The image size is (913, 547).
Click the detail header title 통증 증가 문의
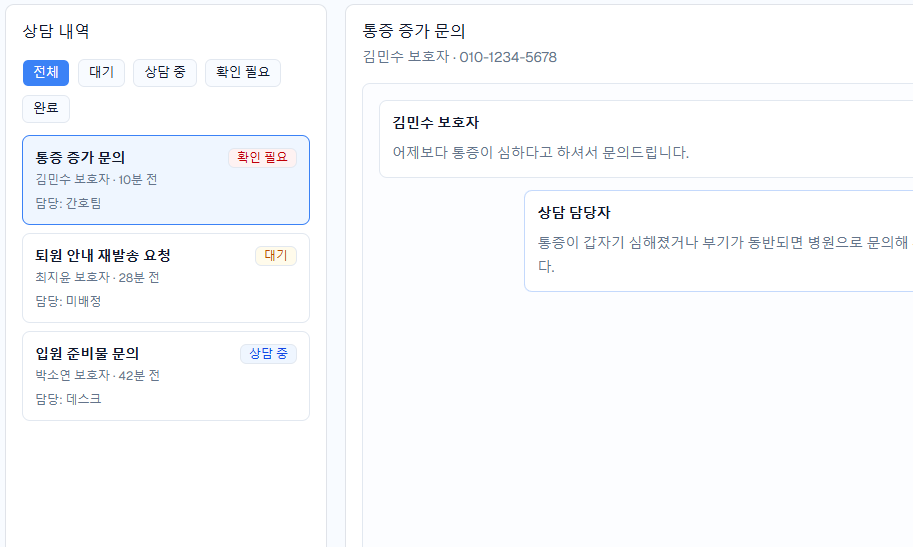click(414, 31)
